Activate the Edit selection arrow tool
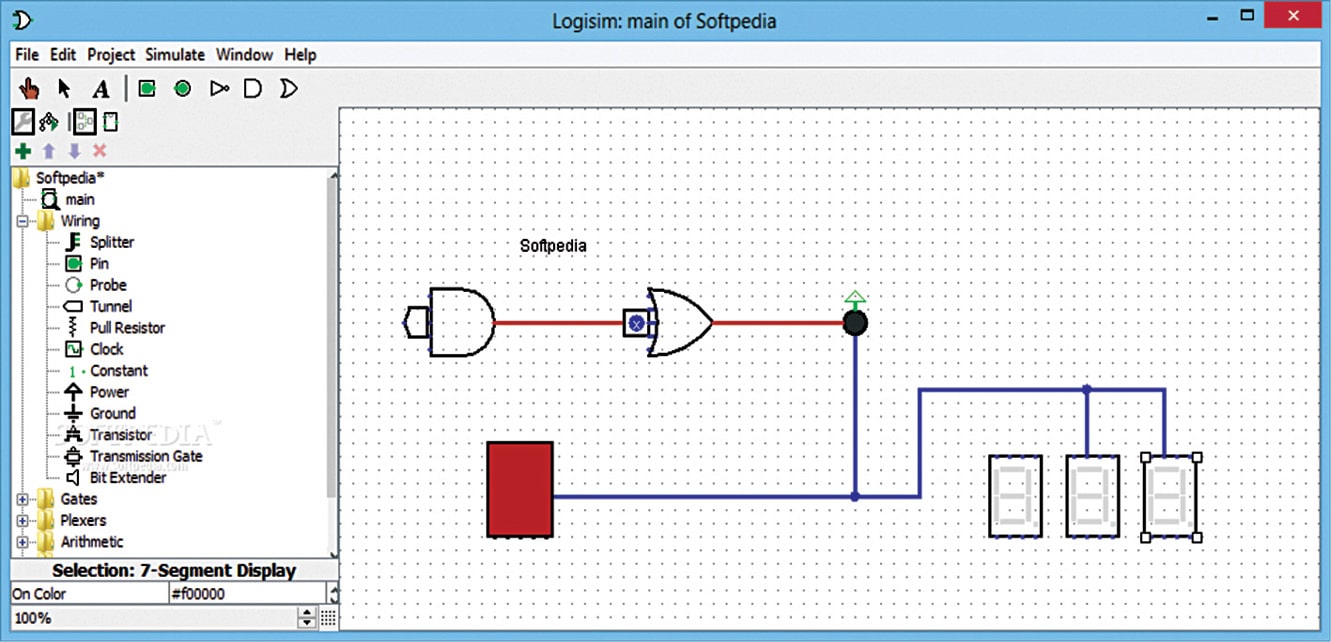 pos(63,88)
